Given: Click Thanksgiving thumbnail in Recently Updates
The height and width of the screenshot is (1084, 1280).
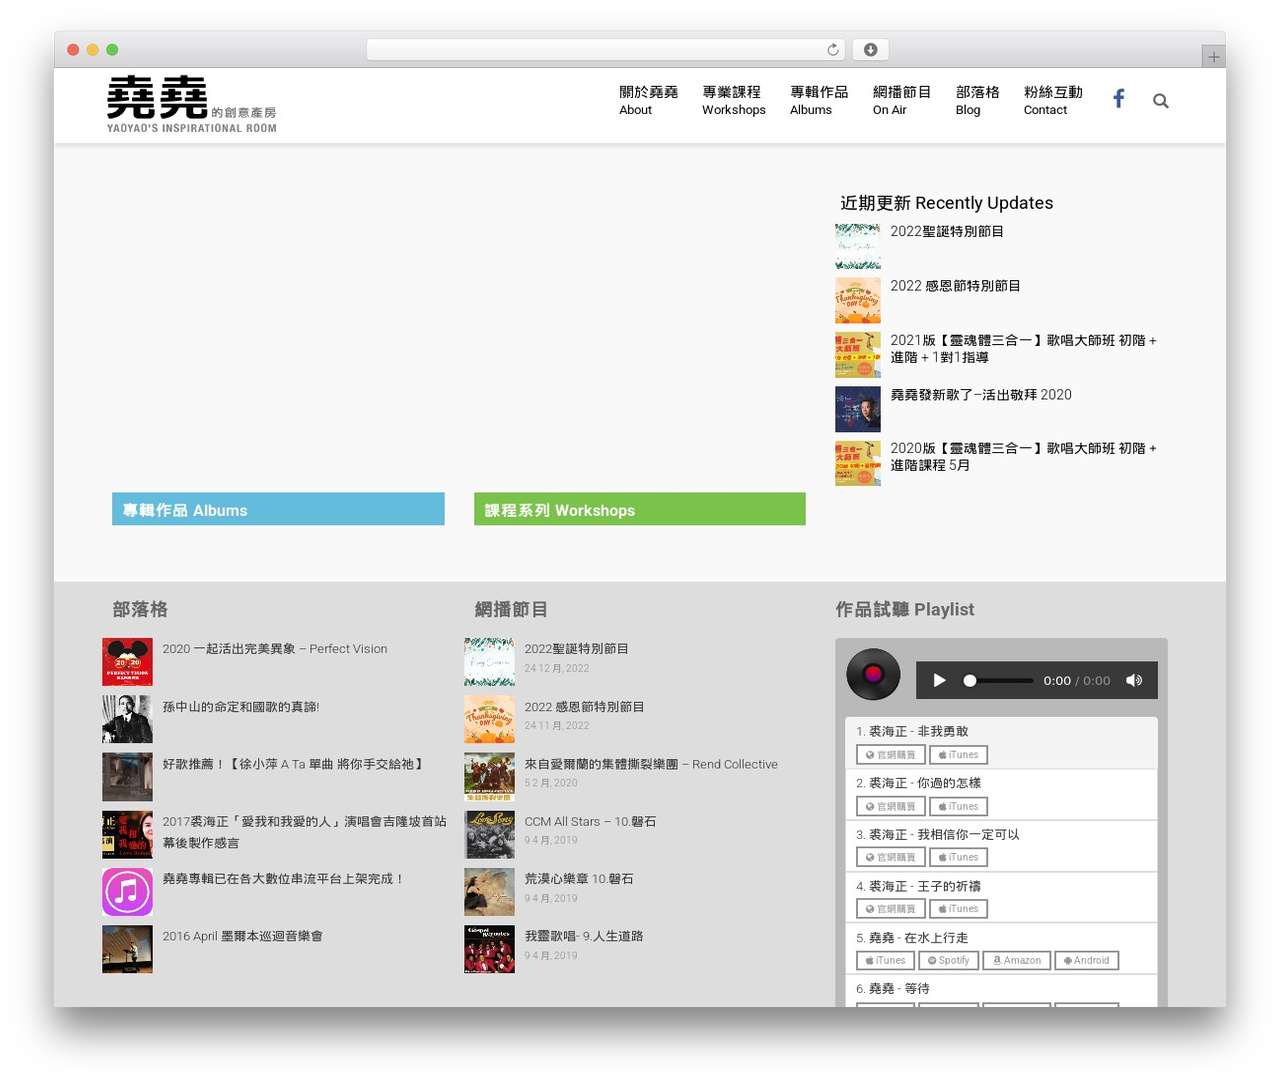Looking at the screenshot, I should pyautogui.click(x=858, y=301).
